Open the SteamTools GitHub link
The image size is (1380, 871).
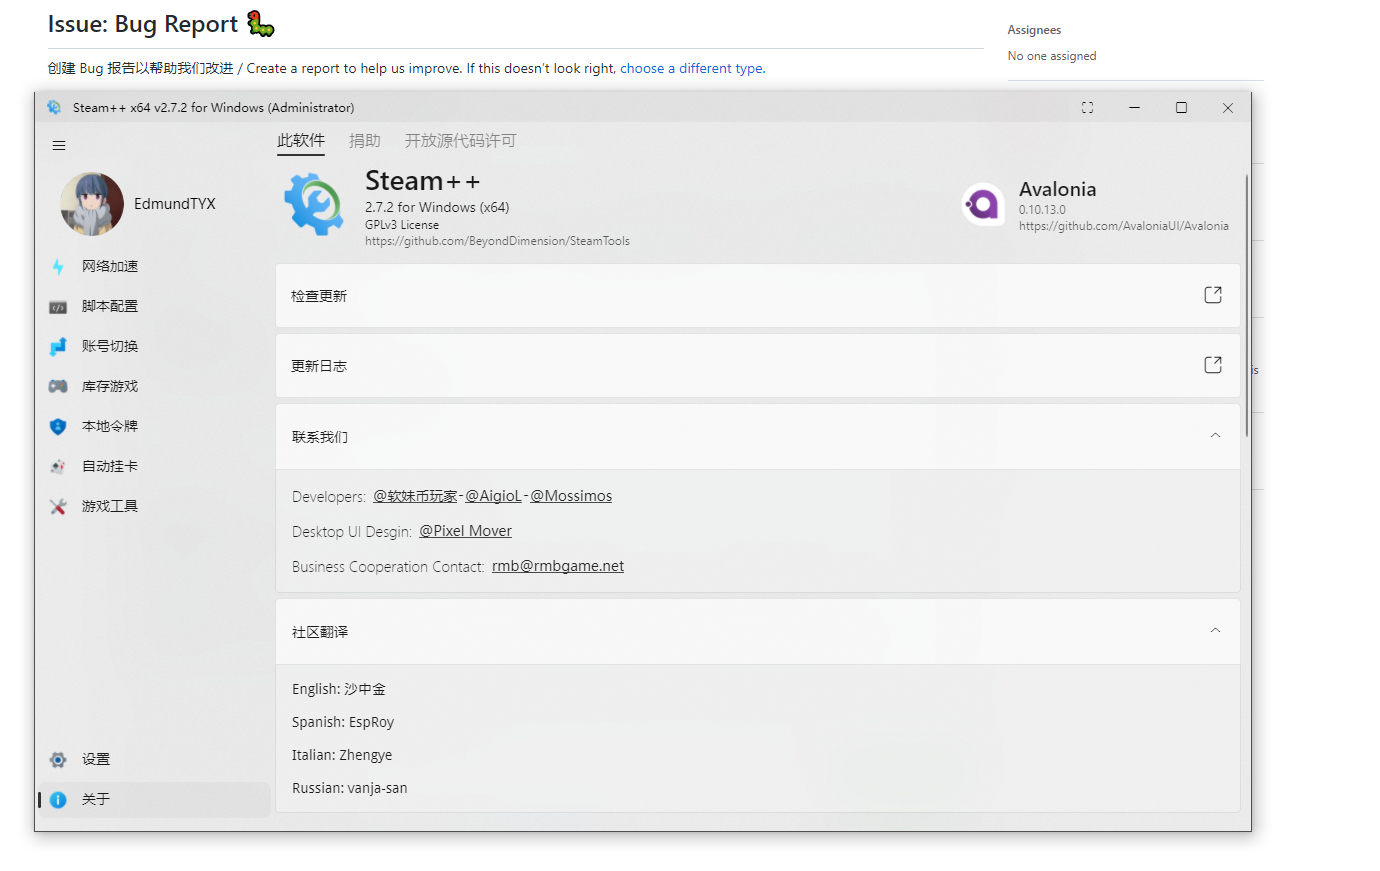pyautogui.click(x=497, y=241)
